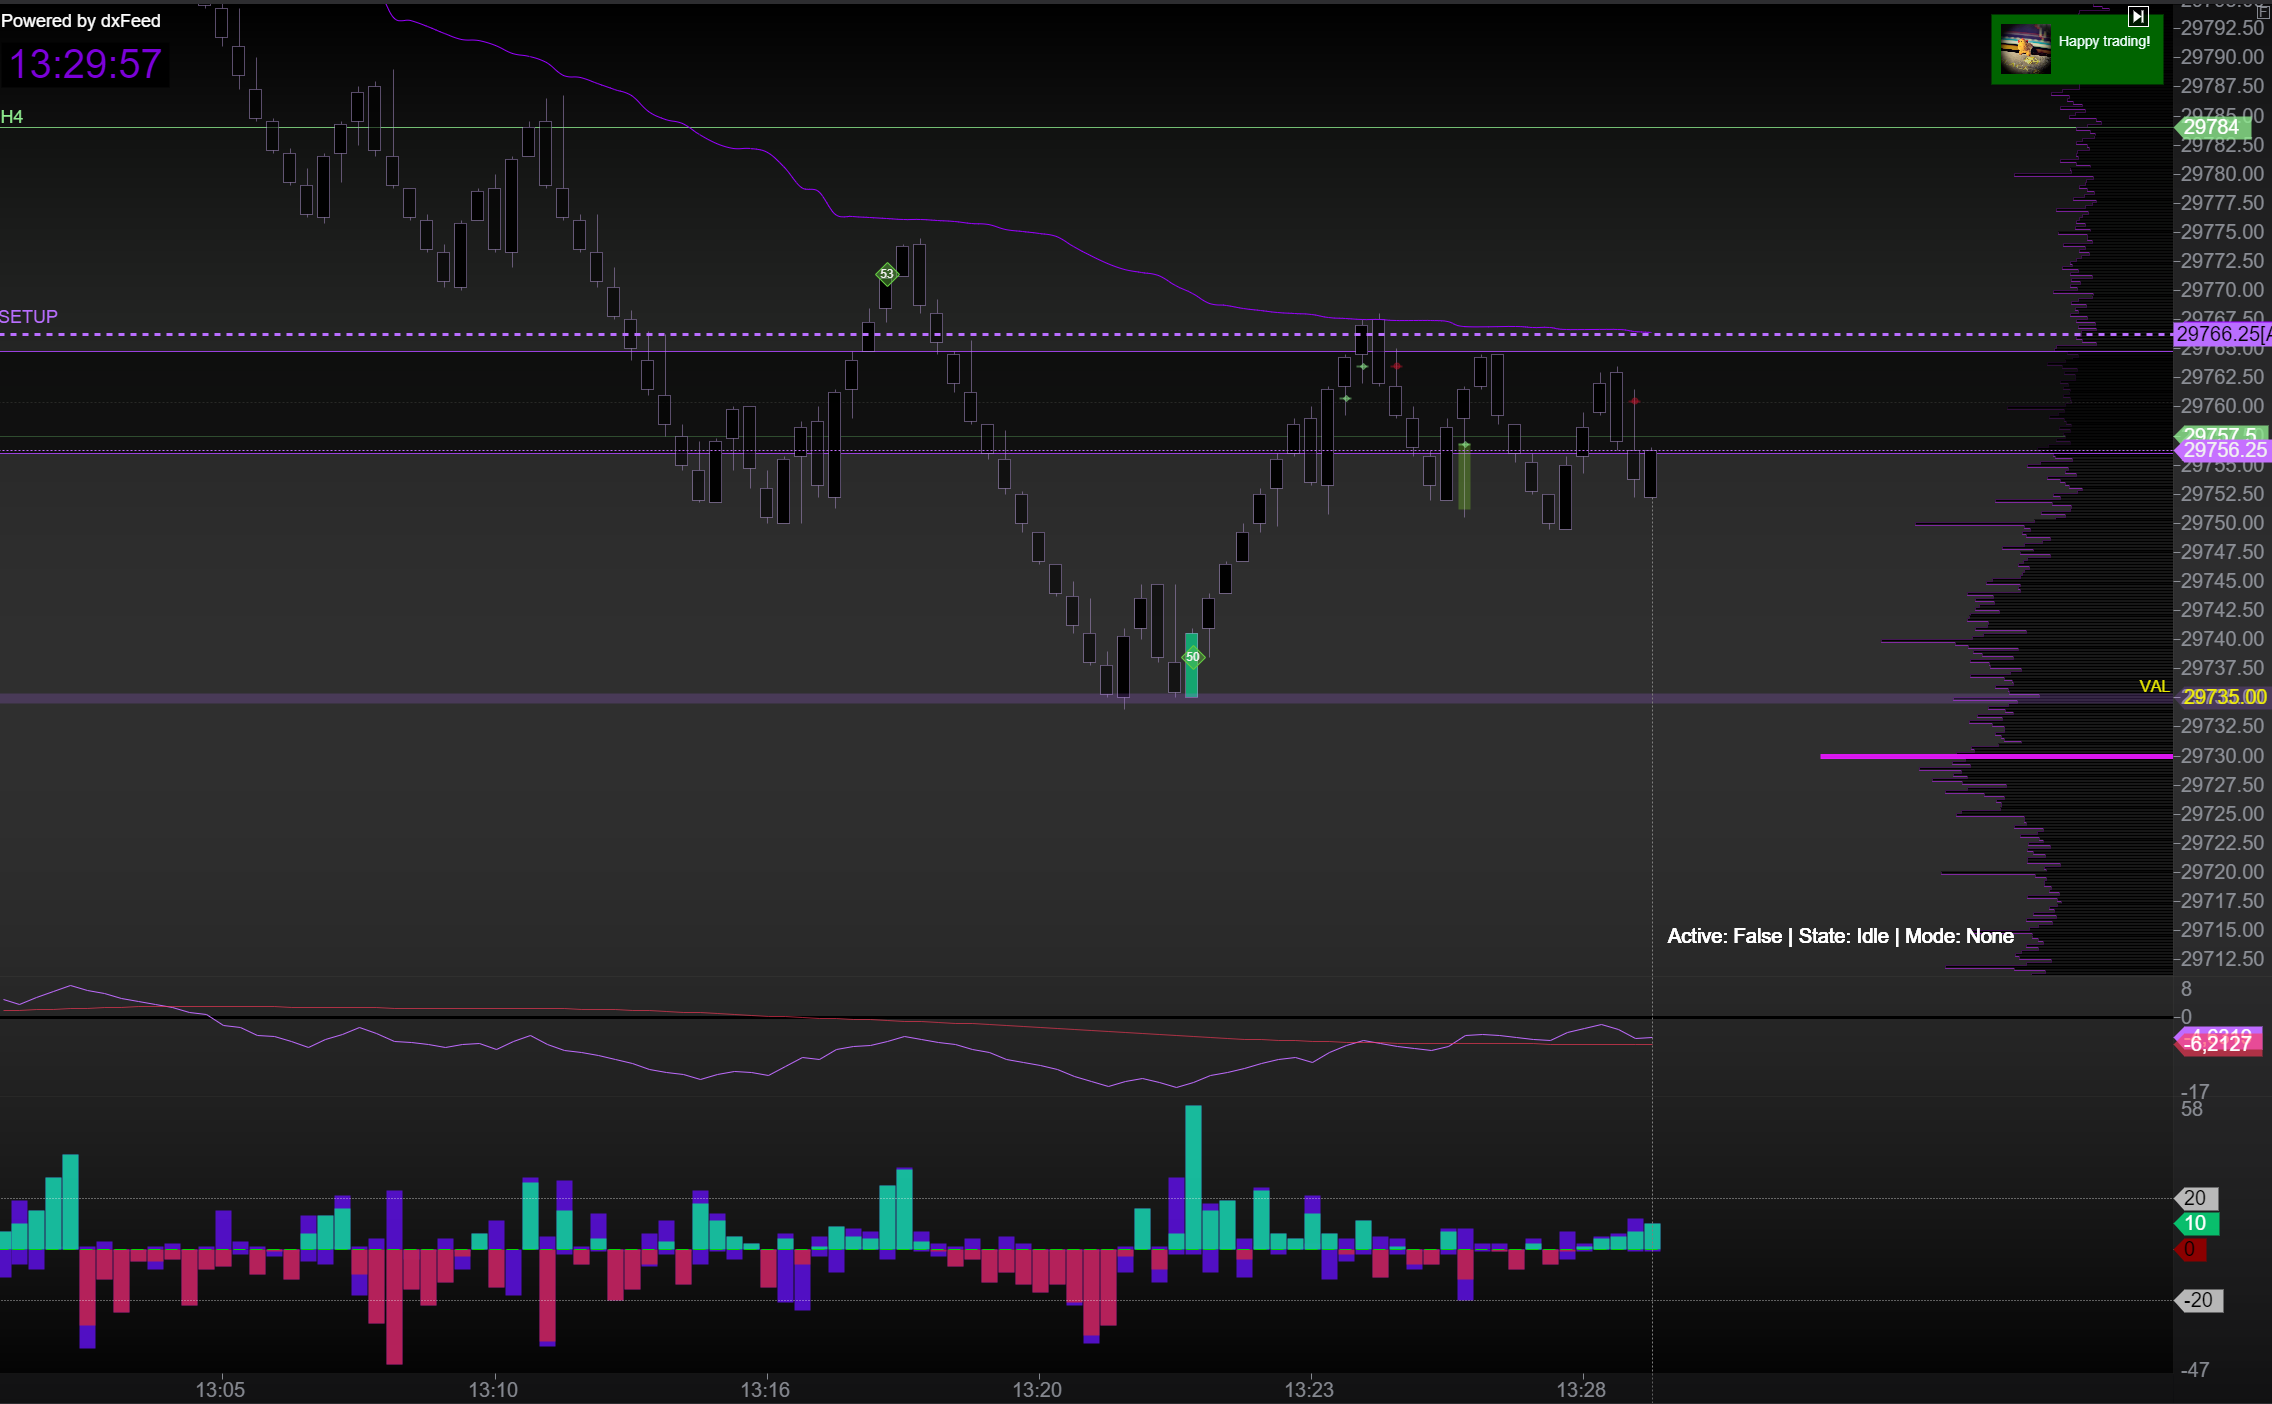The height and width of the screenshot is (1404, 2272).
Task: Click the 29775.00 price axis label
Action: (2222, 232)
